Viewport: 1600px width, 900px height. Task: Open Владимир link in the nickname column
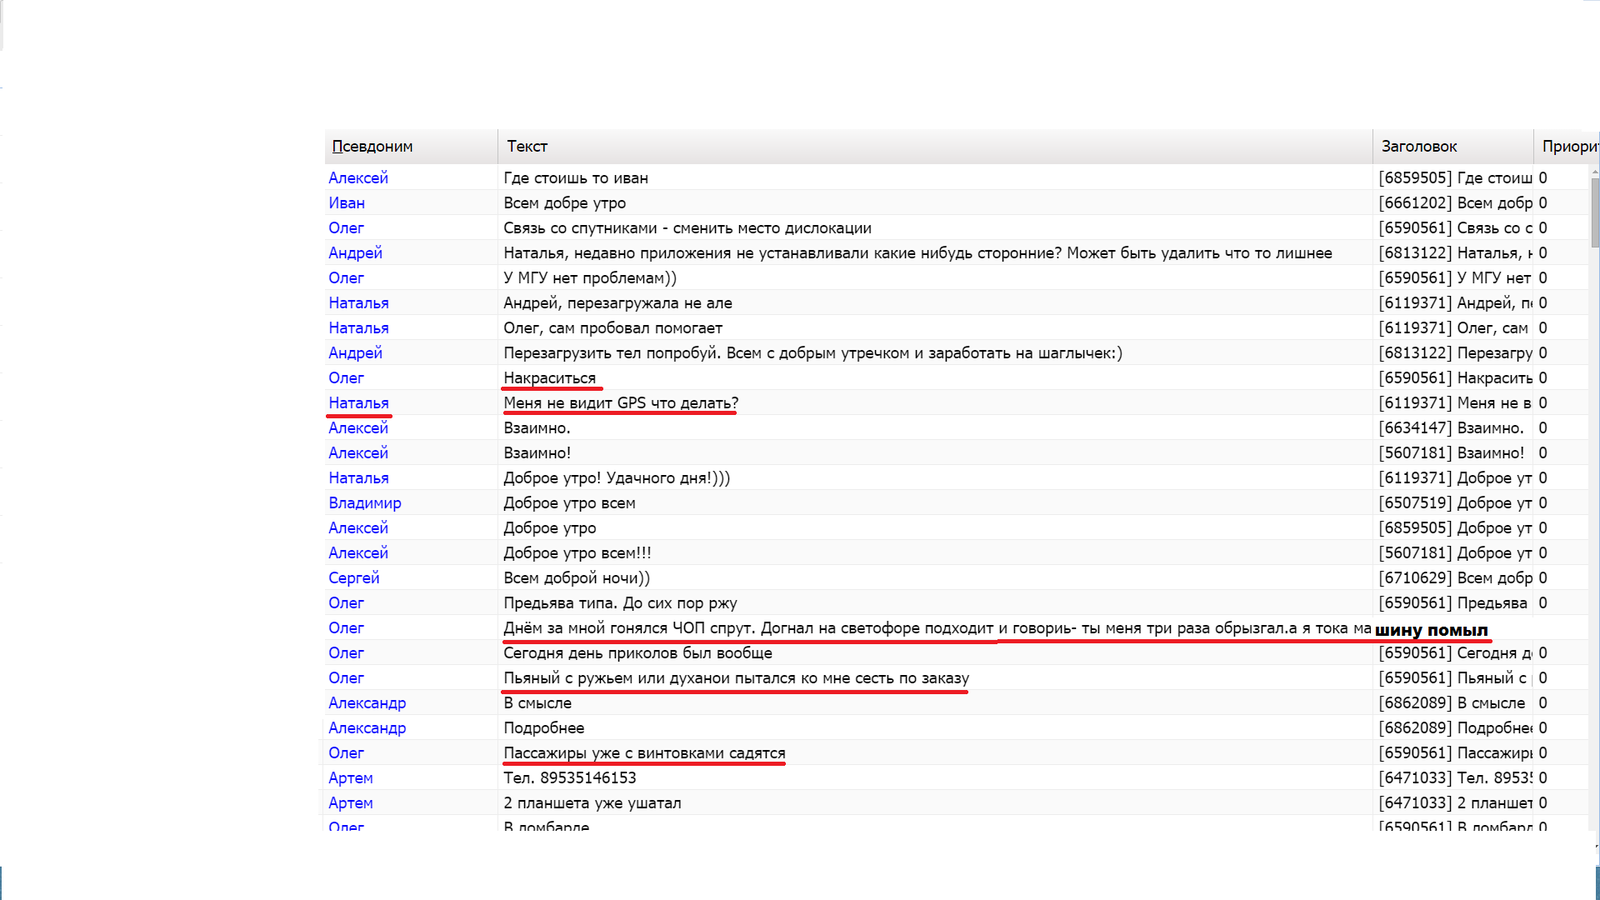point(365,503)
